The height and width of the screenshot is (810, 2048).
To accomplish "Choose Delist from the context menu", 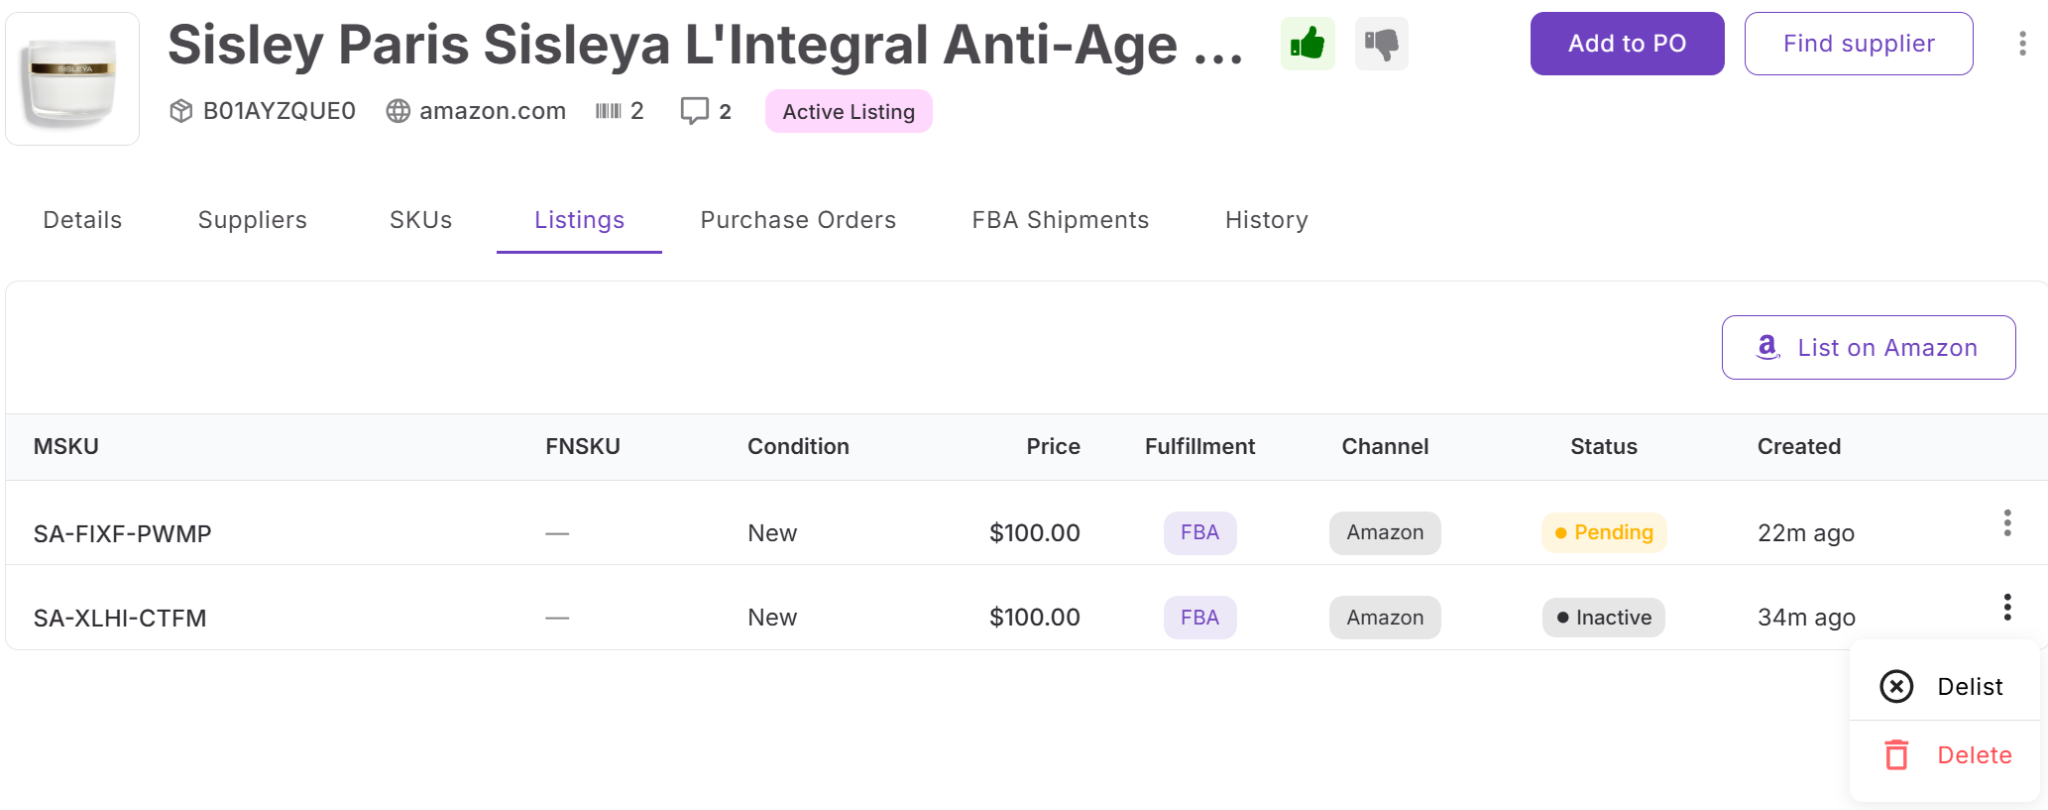I will pos(1944,686).
